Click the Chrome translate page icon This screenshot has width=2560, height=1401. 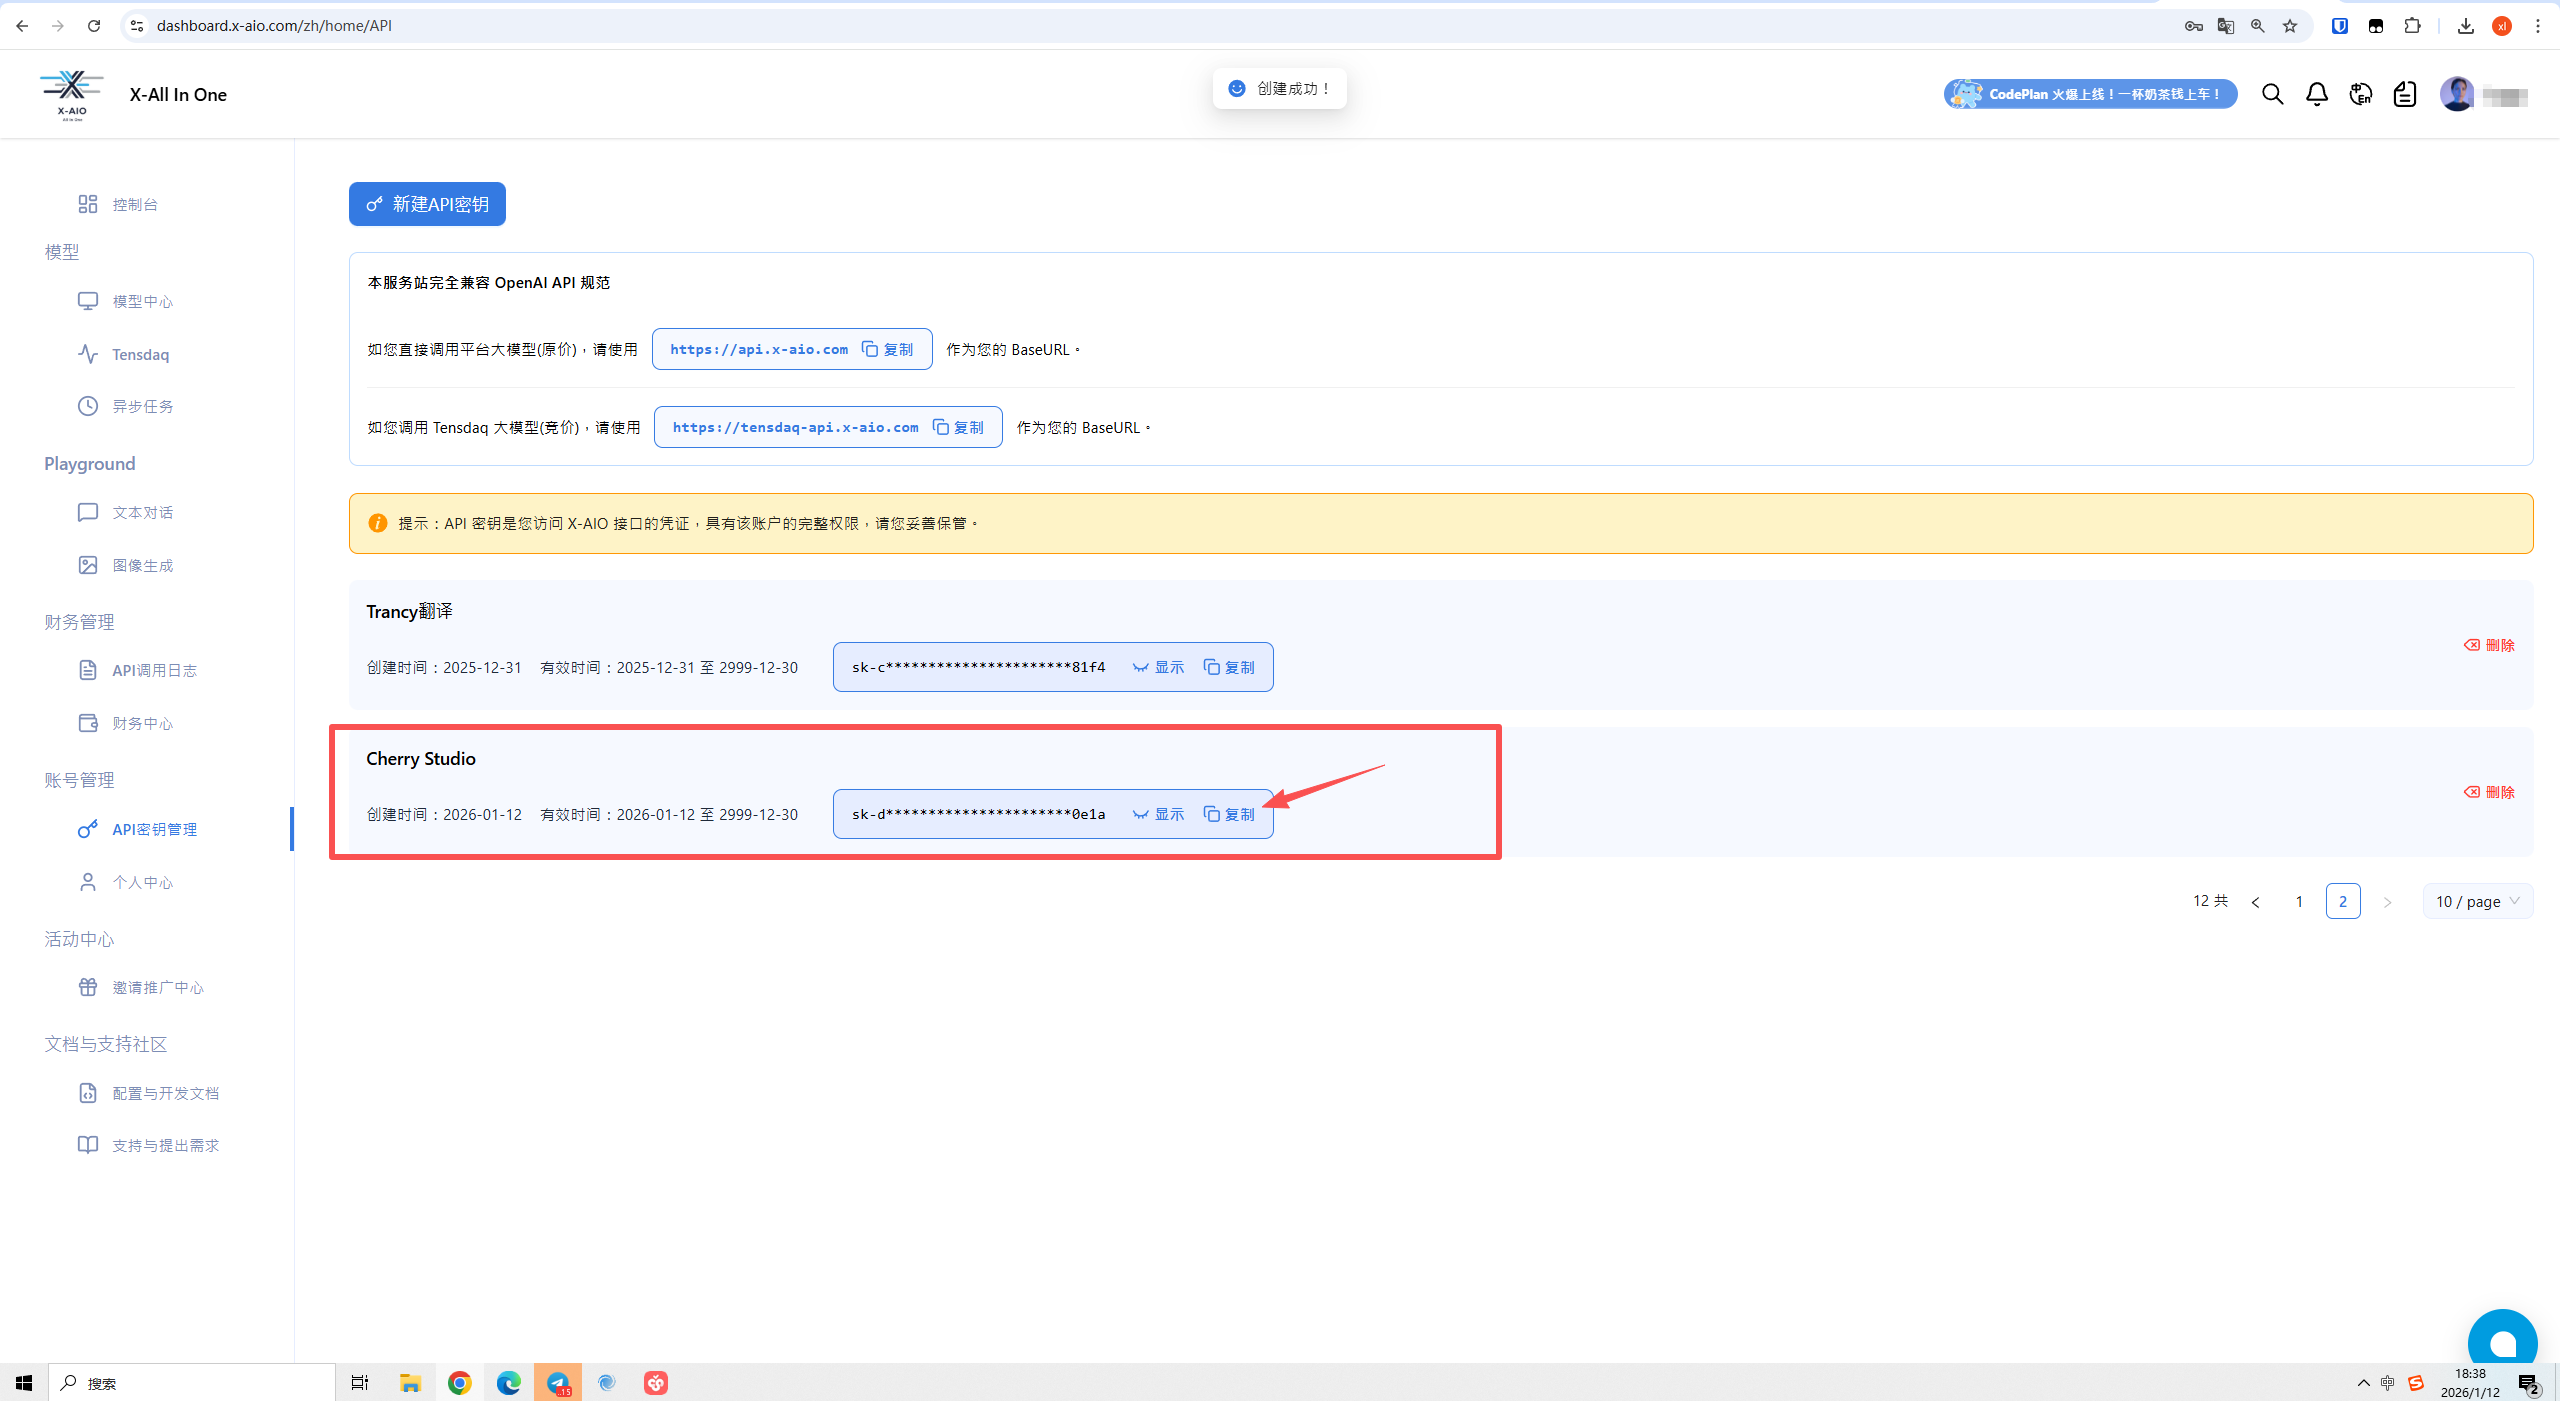pyautogui.click(x=2225, y=26)
